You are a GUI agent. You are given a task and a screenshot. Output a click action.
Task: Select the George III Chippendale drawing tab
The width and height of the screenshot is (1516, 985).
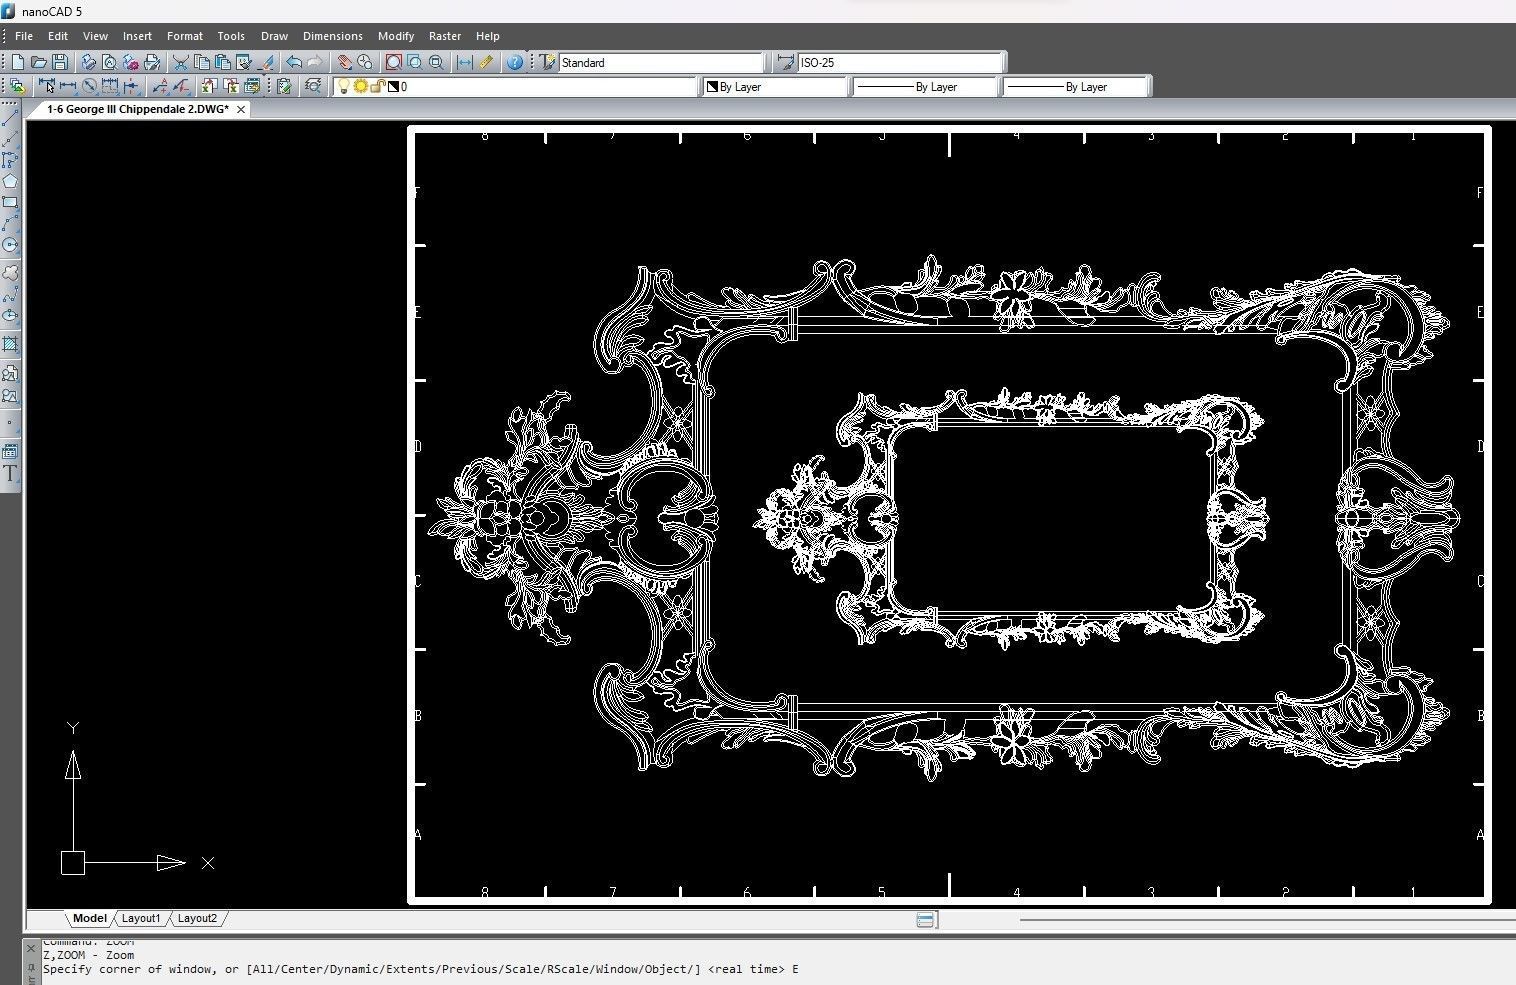point(137,109)
